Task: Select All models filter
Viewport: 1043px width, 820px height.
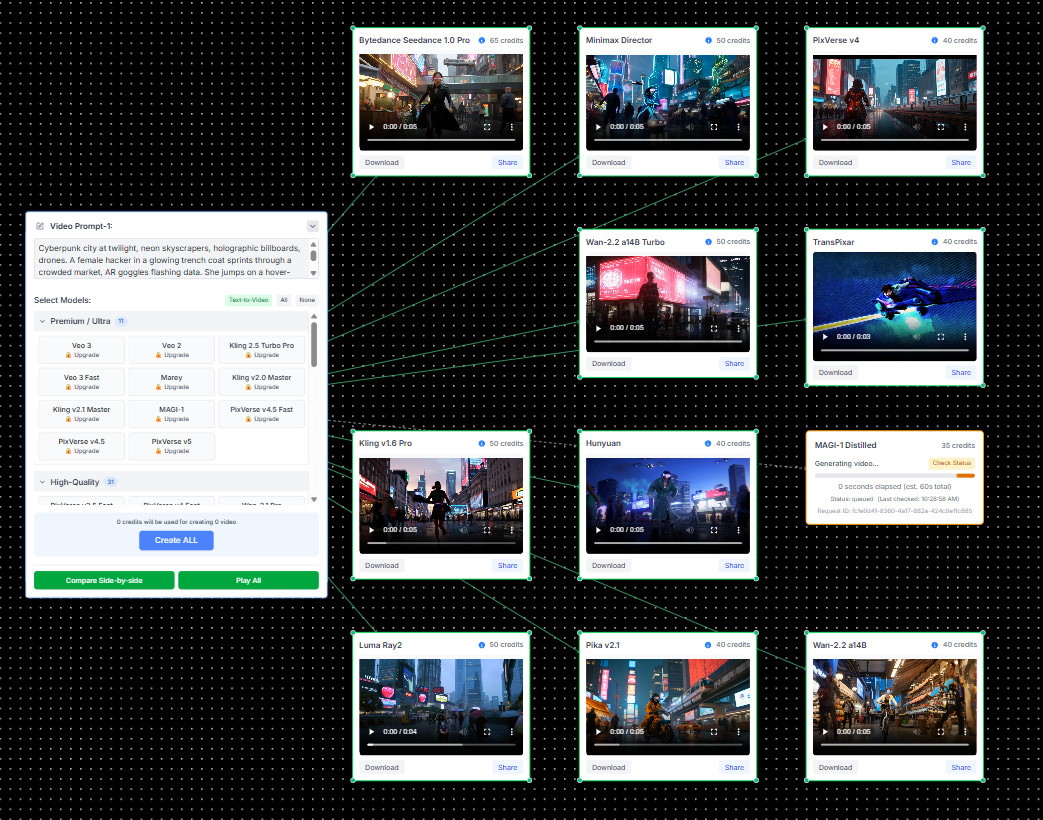Action: (284, 300)
